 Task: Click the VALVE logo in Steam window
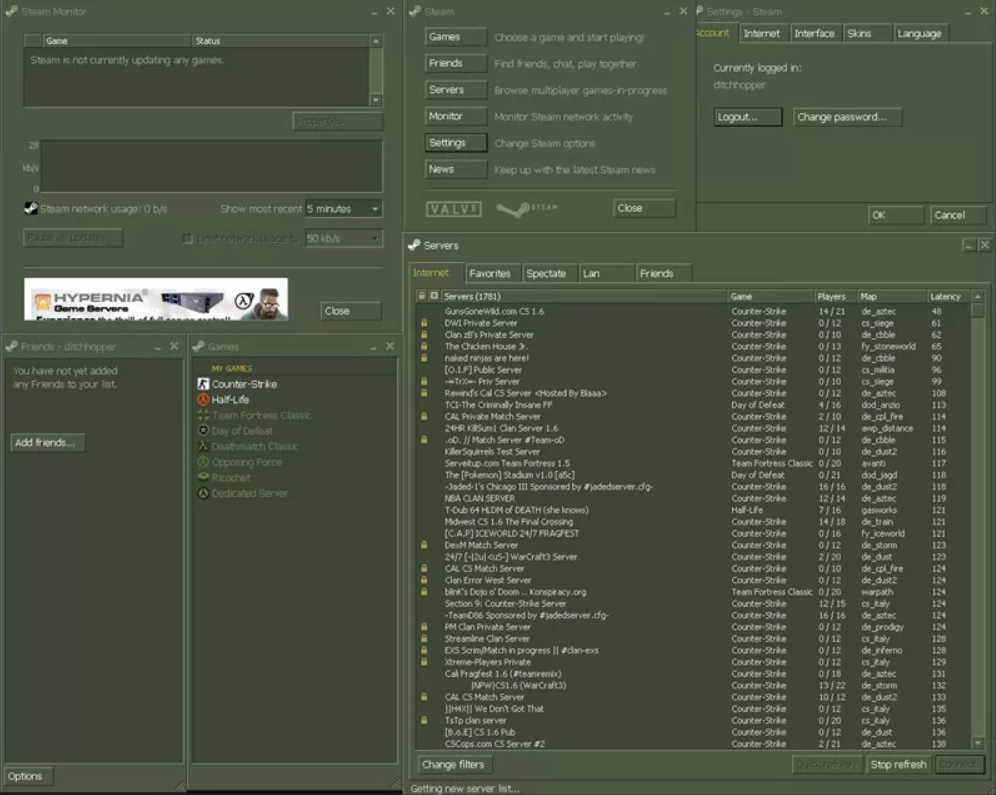coord(454,209)
